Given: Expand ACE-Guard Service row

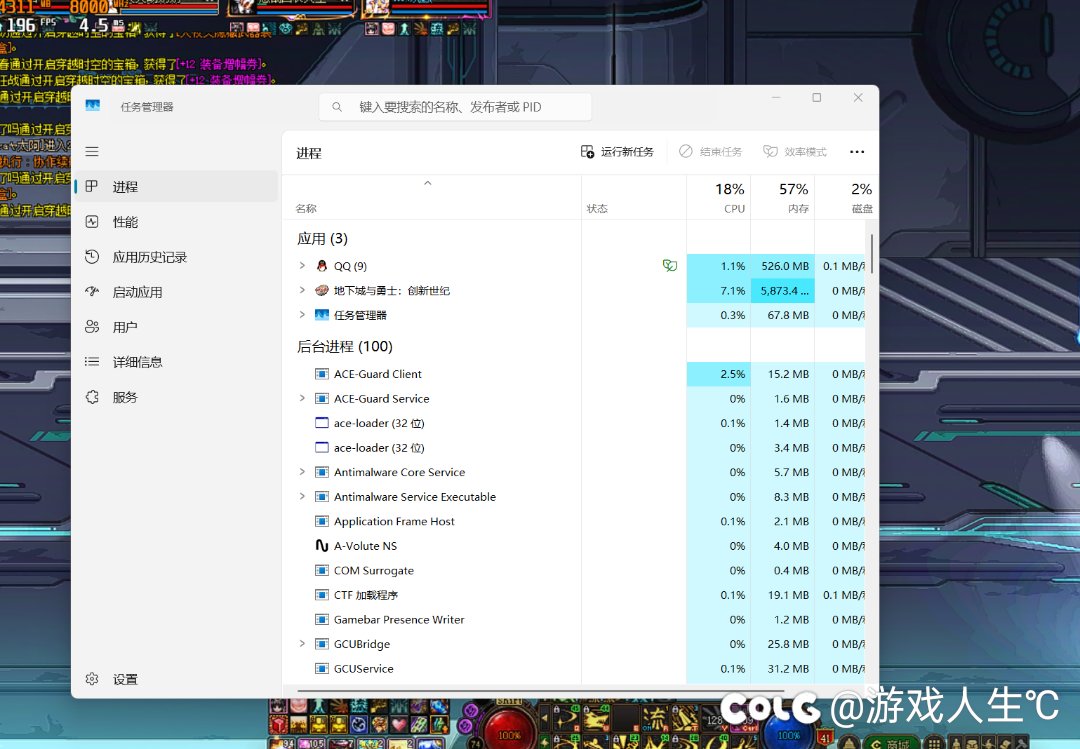Looking at the screenshot, I should tap(302, 398).
